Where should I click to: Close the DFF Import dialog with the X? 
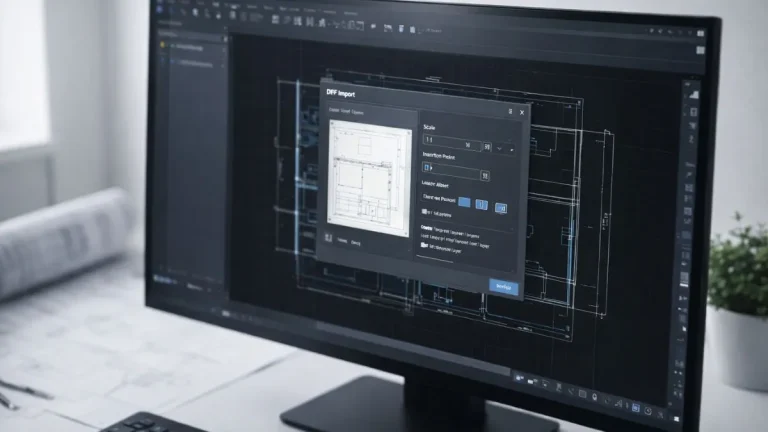(522, 113)
